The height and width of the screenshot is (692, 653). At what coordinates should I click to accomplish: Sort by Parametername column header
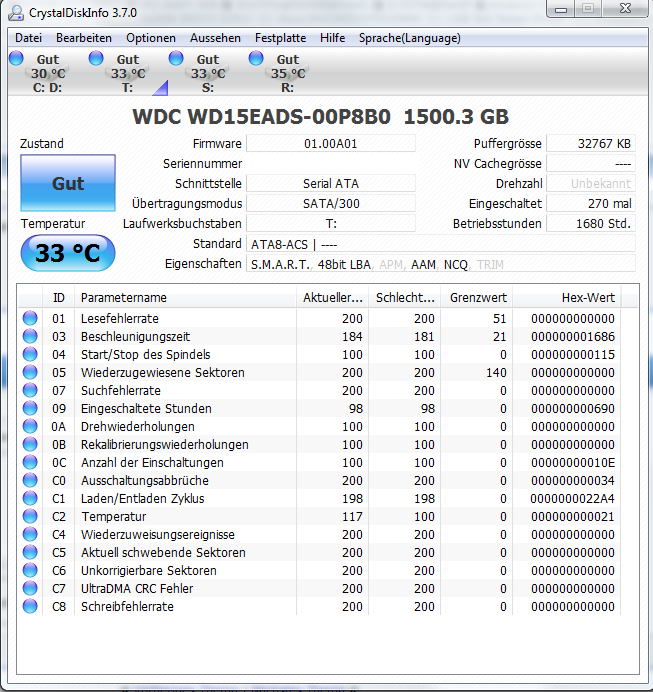pos(185,298)
